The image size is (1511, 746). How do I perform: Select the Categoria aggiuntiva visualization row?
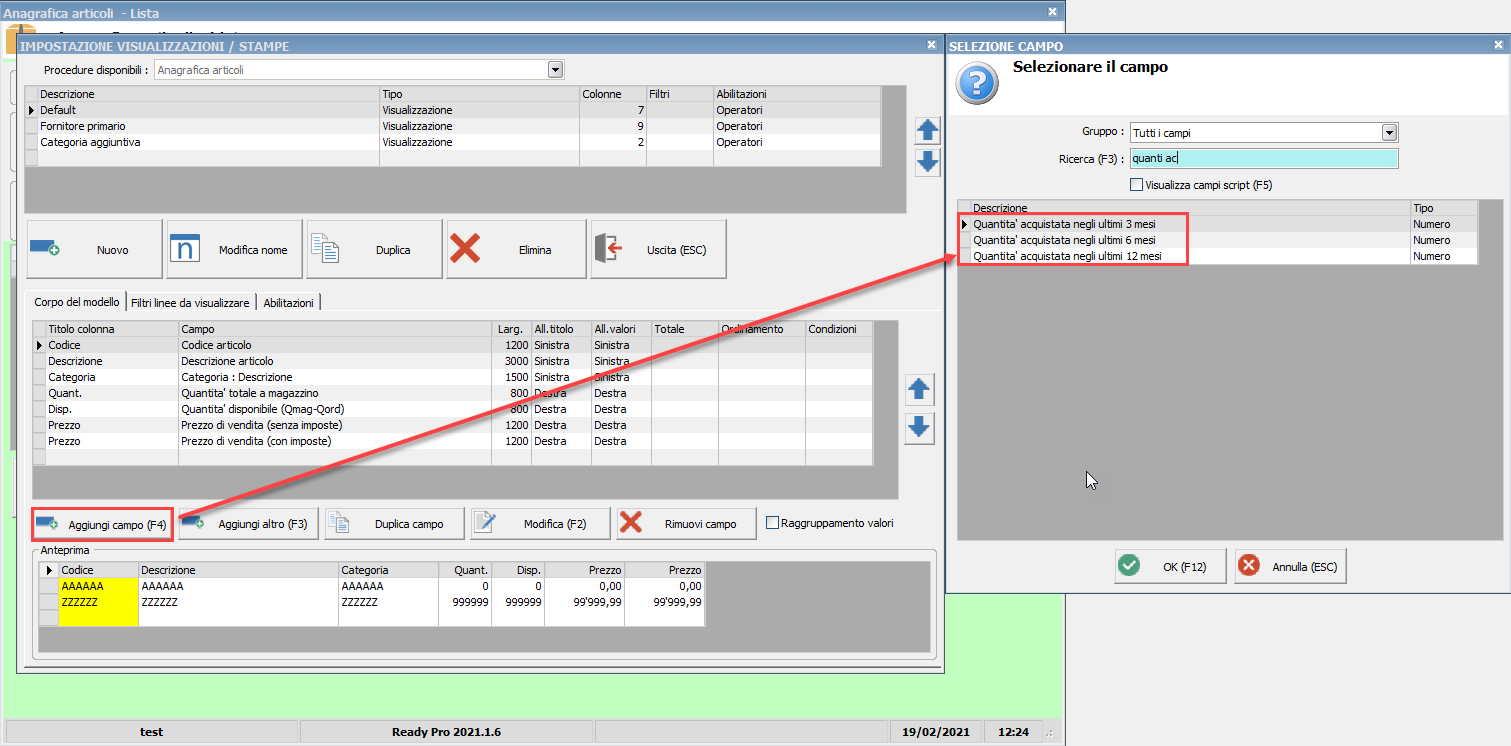coord(453,142)
